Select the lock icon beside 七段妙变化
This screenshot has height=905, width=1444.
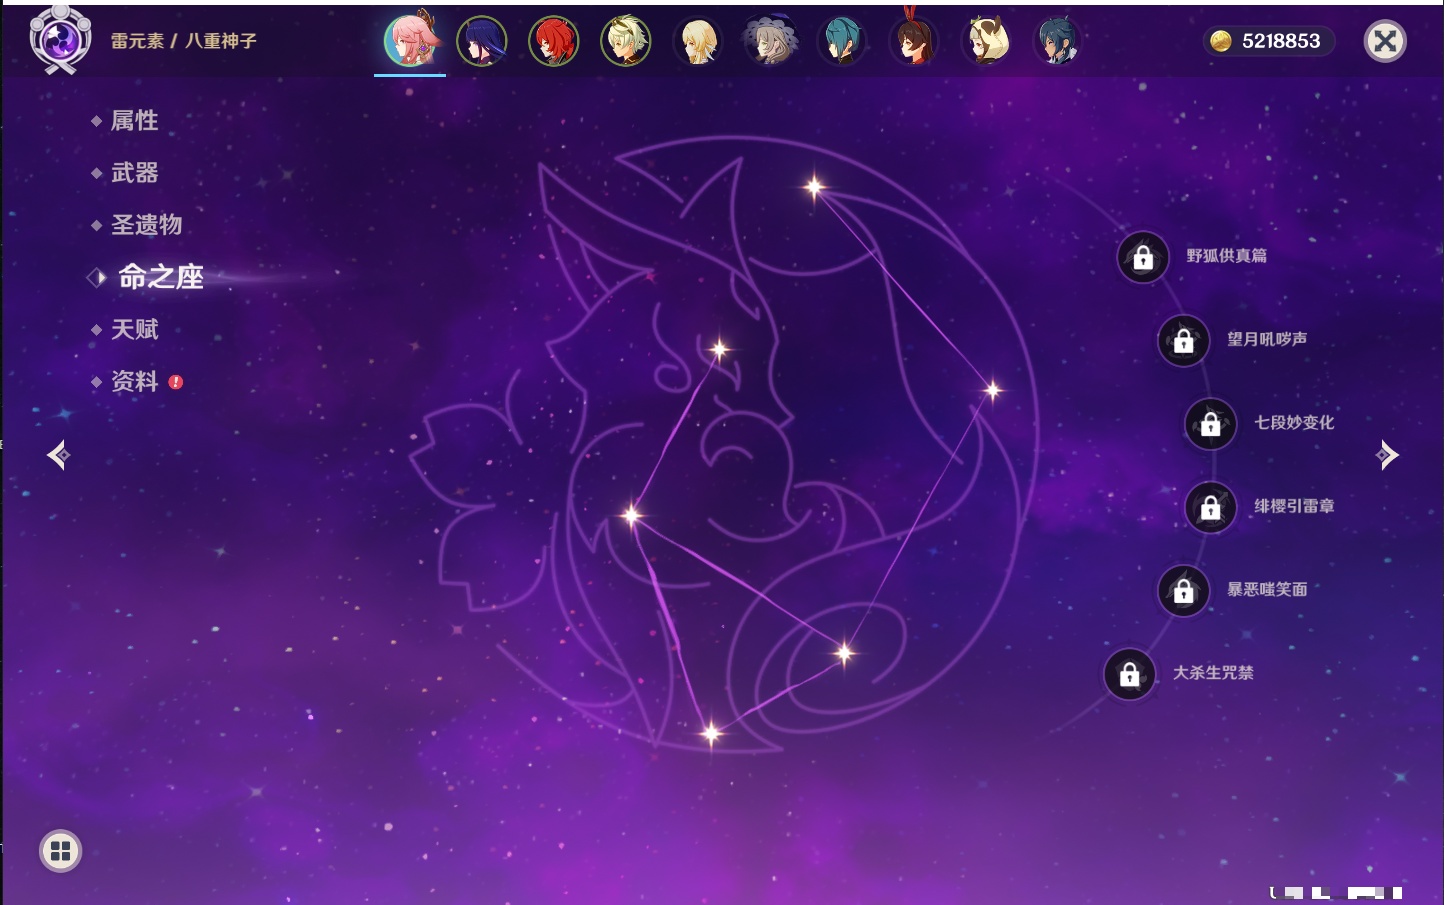click(x=1211, y=424)
